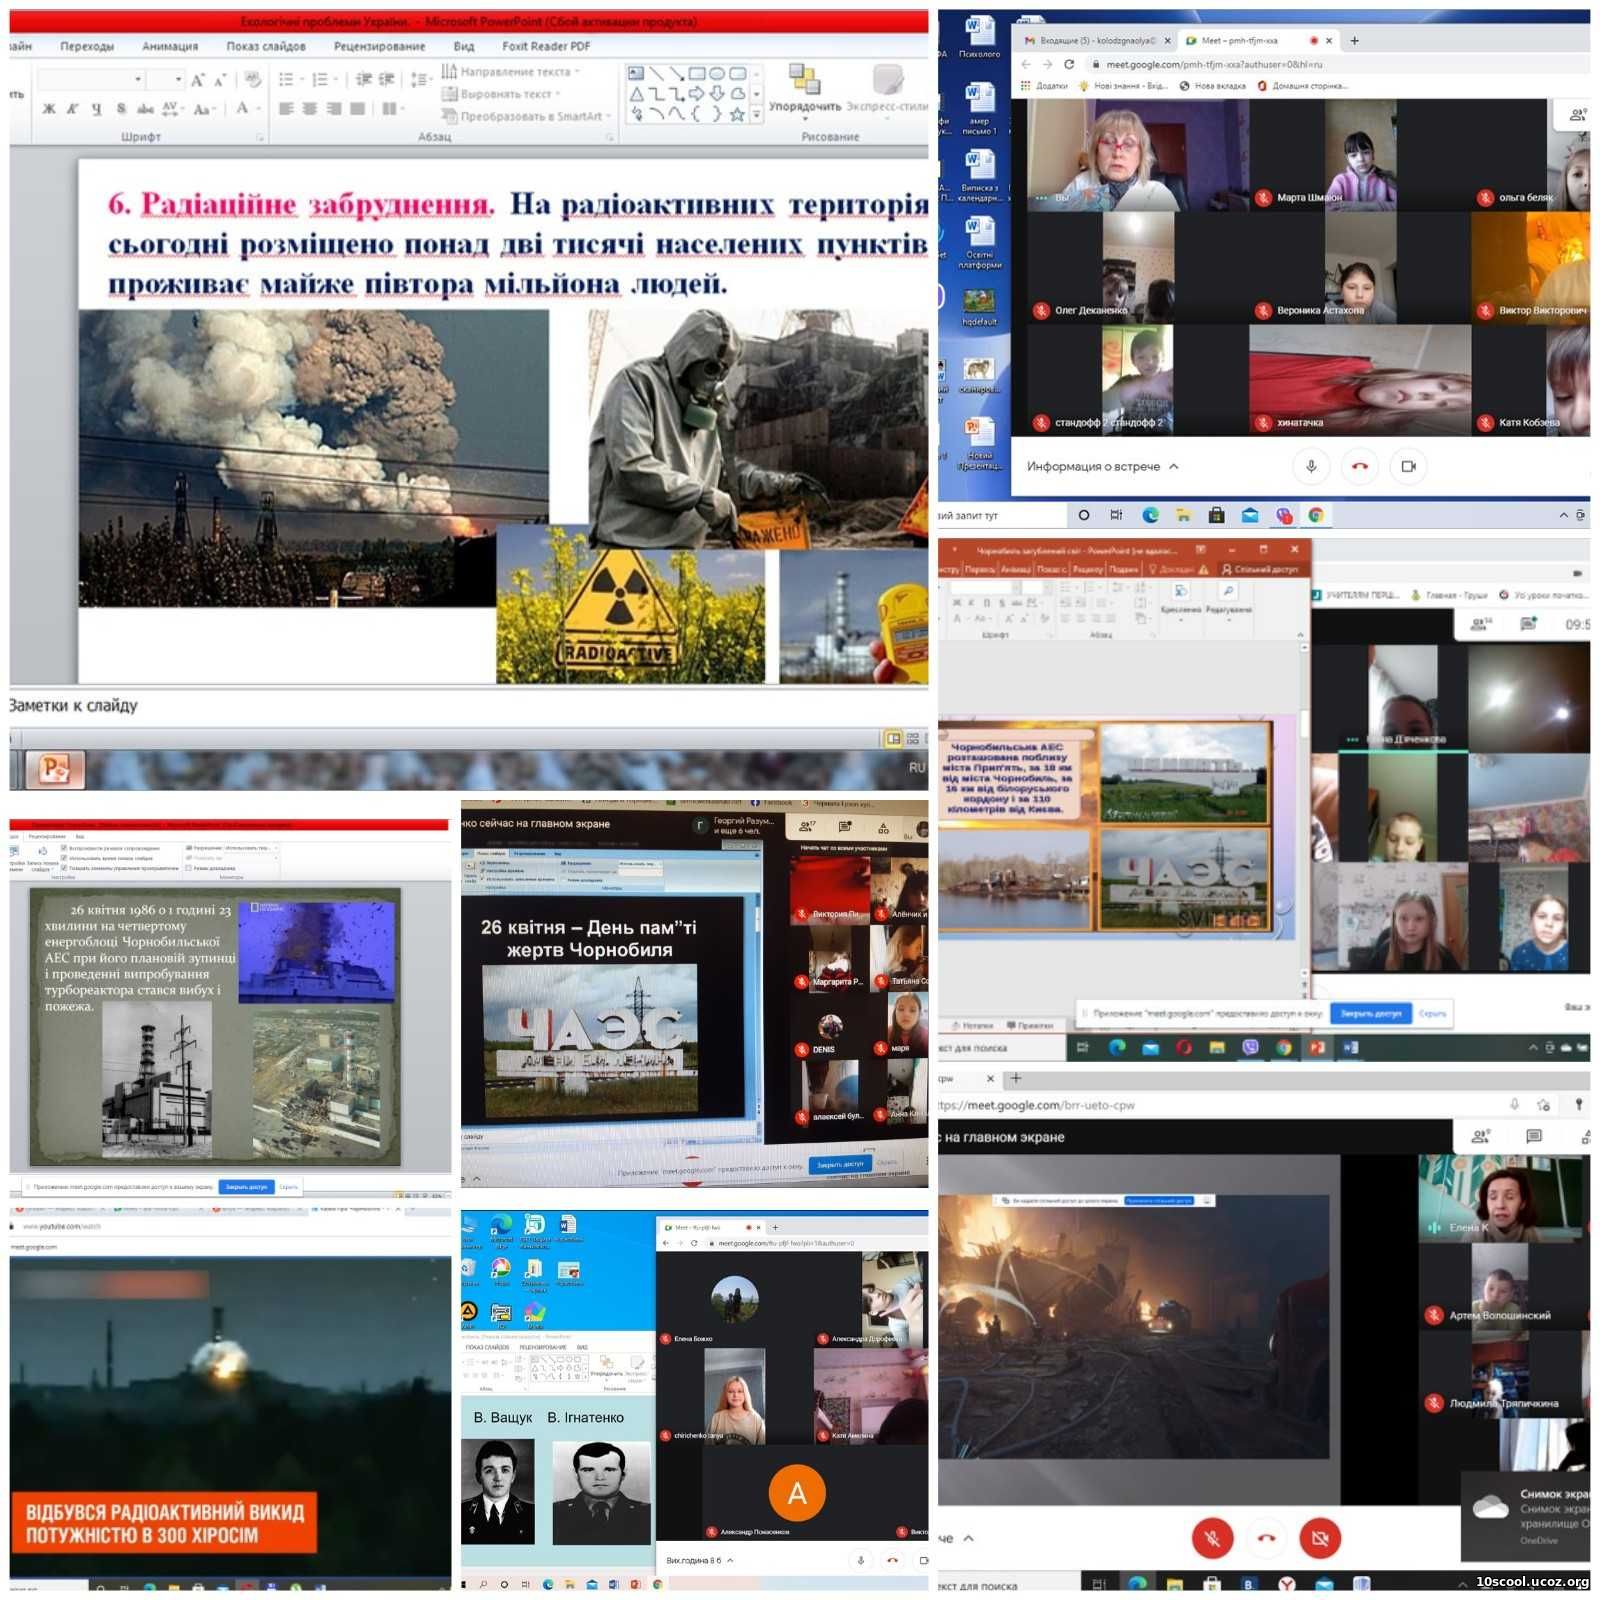Show participants in brr-ueto-cpw Meet

[1480, 1136]
